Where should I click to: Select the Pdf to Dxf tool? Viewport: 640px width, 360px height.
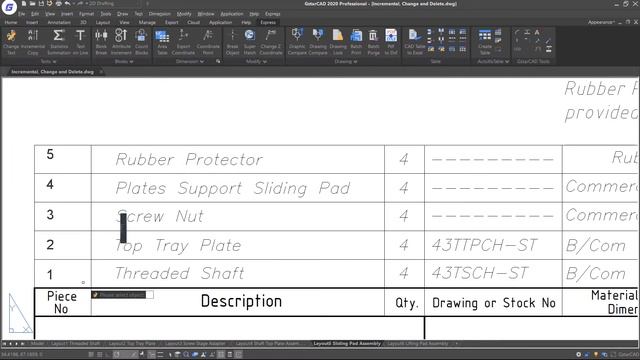391,42
